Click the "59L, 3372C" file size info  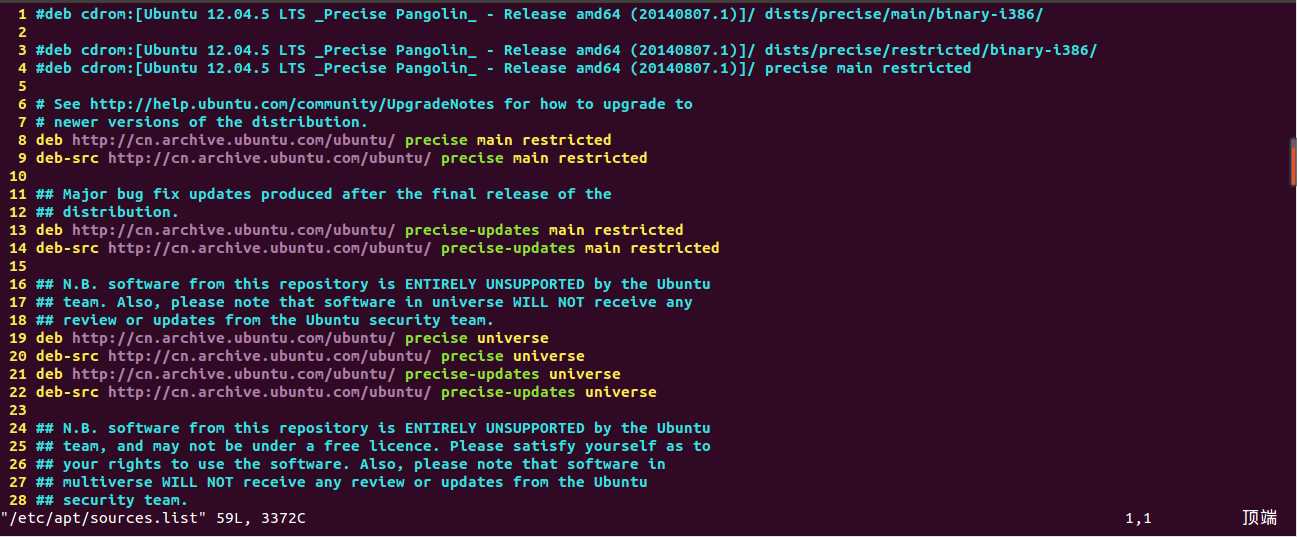tap(261, 518)
